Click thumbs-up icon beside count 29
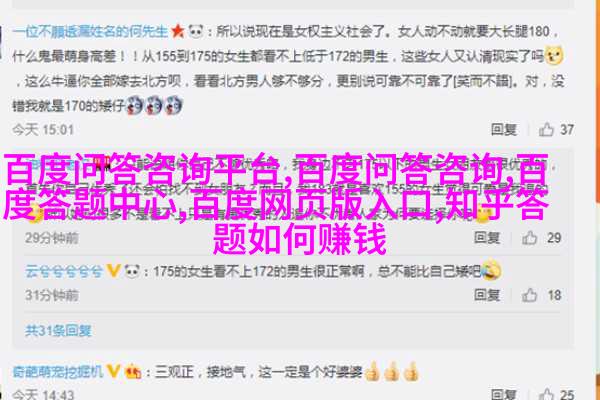Screen dimensions: 600x400 [x=530, y=238]
